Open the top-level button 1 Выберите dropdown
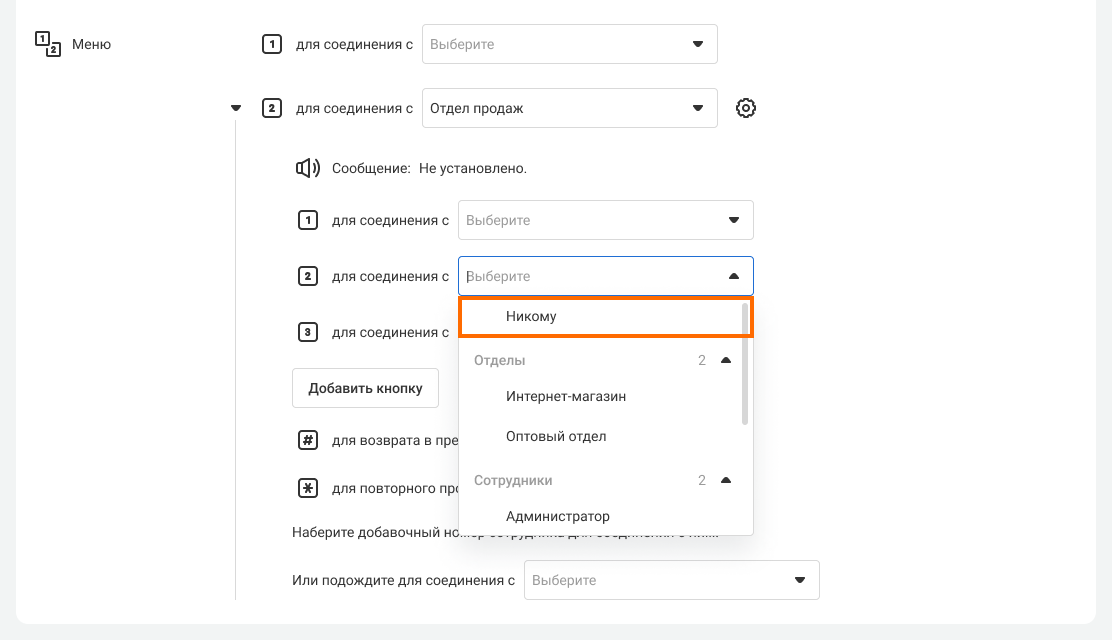This screenshot has width=1112, height=640. click(570, 44)
